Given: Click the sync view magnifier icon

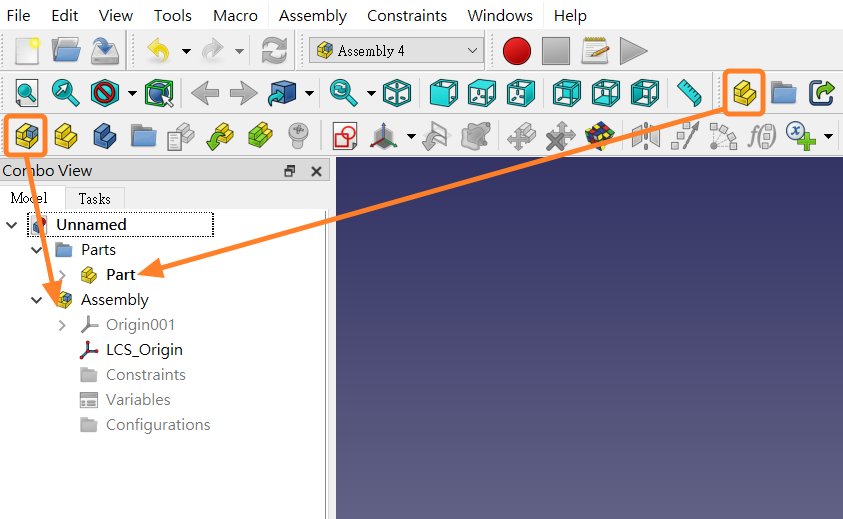Looking at the screenshot, I should 344,93.
